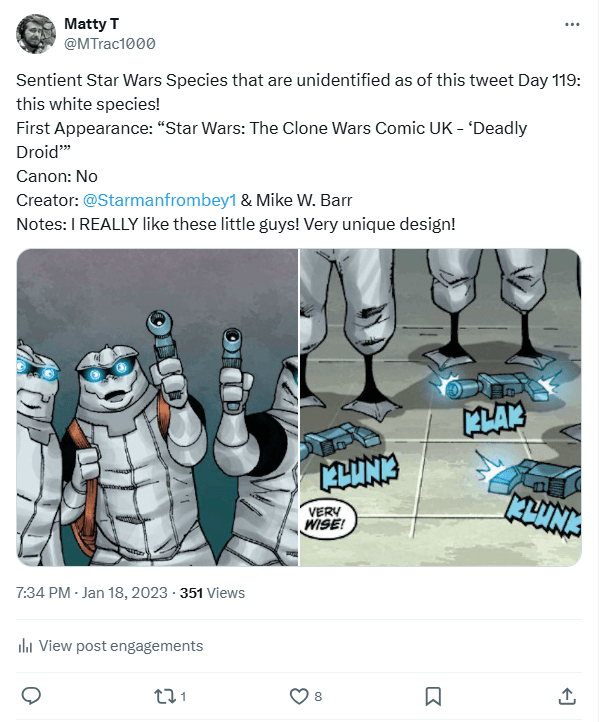
Task: Click the reply speech bubble icon
Action: (x=31, y=695)
